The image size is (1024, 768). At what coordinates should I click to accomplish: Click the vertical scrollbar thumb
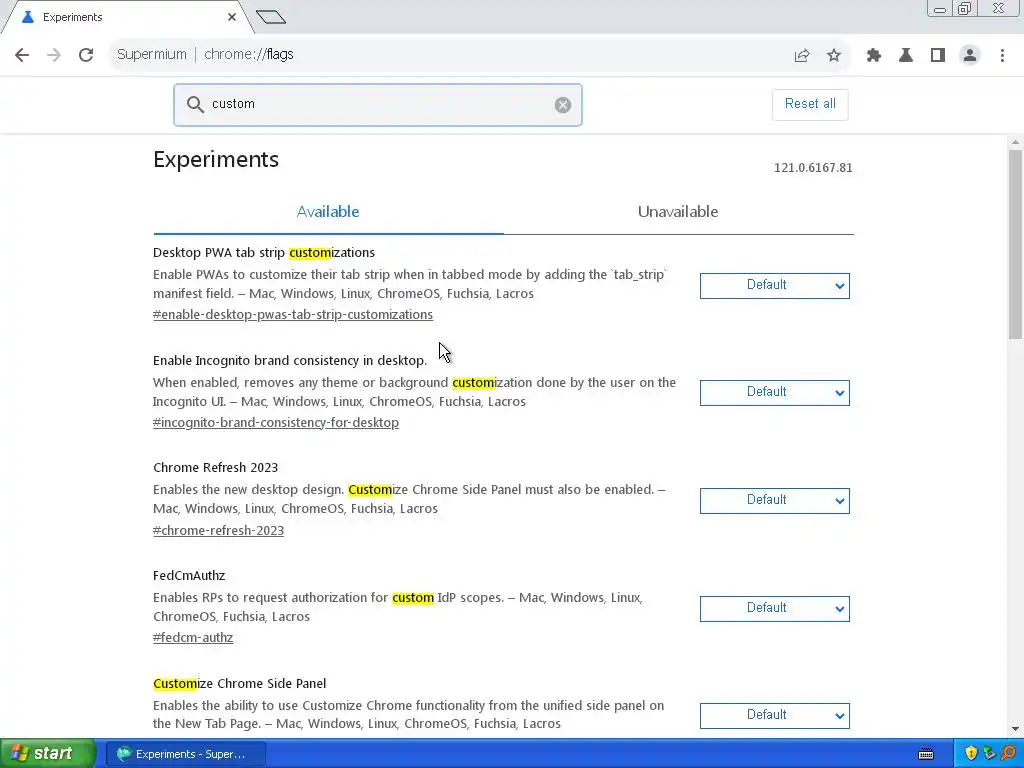coord(1015,245)
